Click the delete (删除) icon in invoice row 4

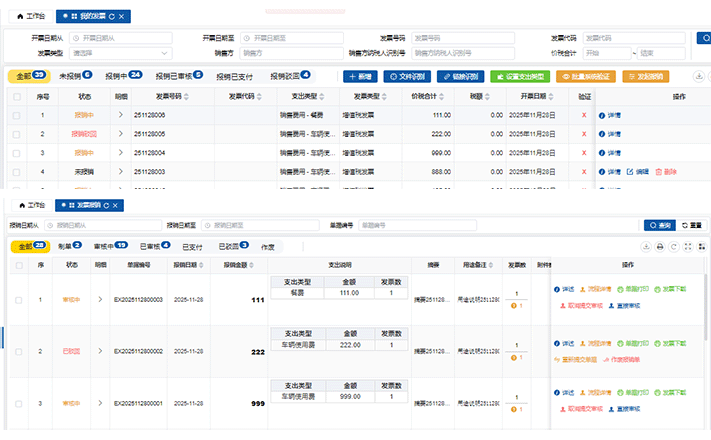[658, 172]
